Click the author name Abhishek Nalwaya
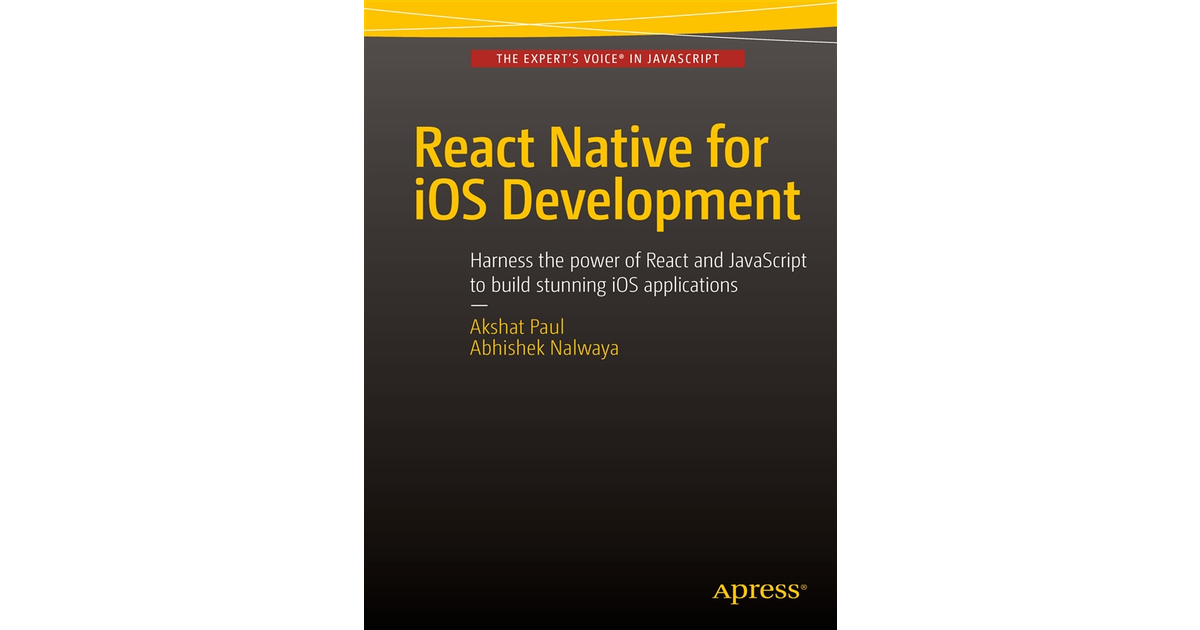Screen dimensions: 1200x630 (545, 348)
